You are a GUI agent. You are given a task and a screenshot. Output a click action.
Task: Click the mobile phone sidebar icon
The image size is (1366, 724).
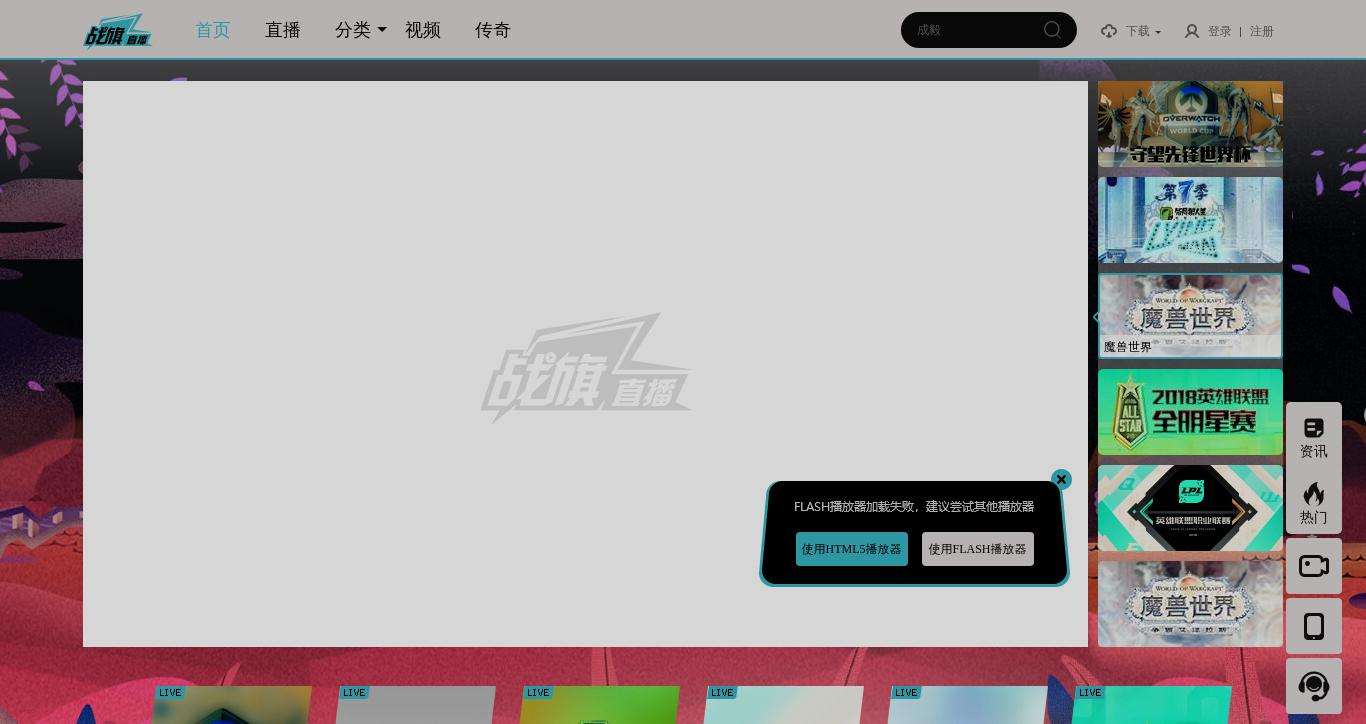click(1314, 626)
